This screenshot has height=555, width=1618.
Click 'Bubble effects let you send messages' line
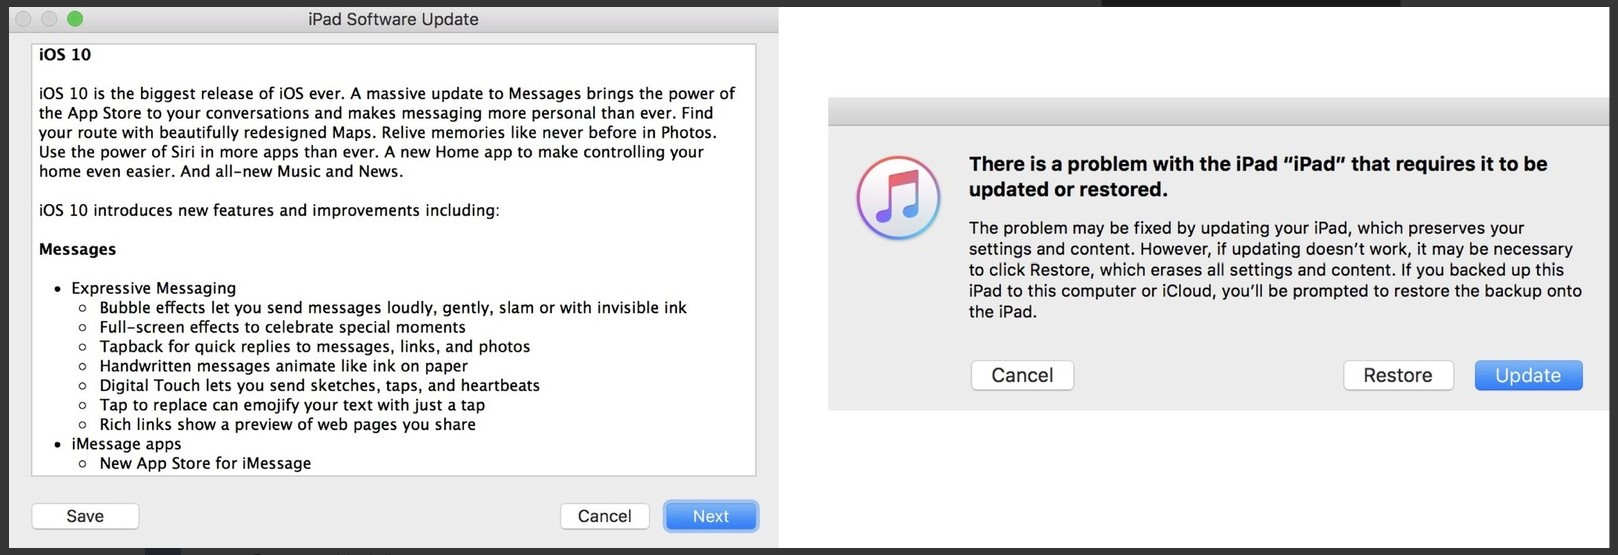pyautogui.click(x=393, y=308)
